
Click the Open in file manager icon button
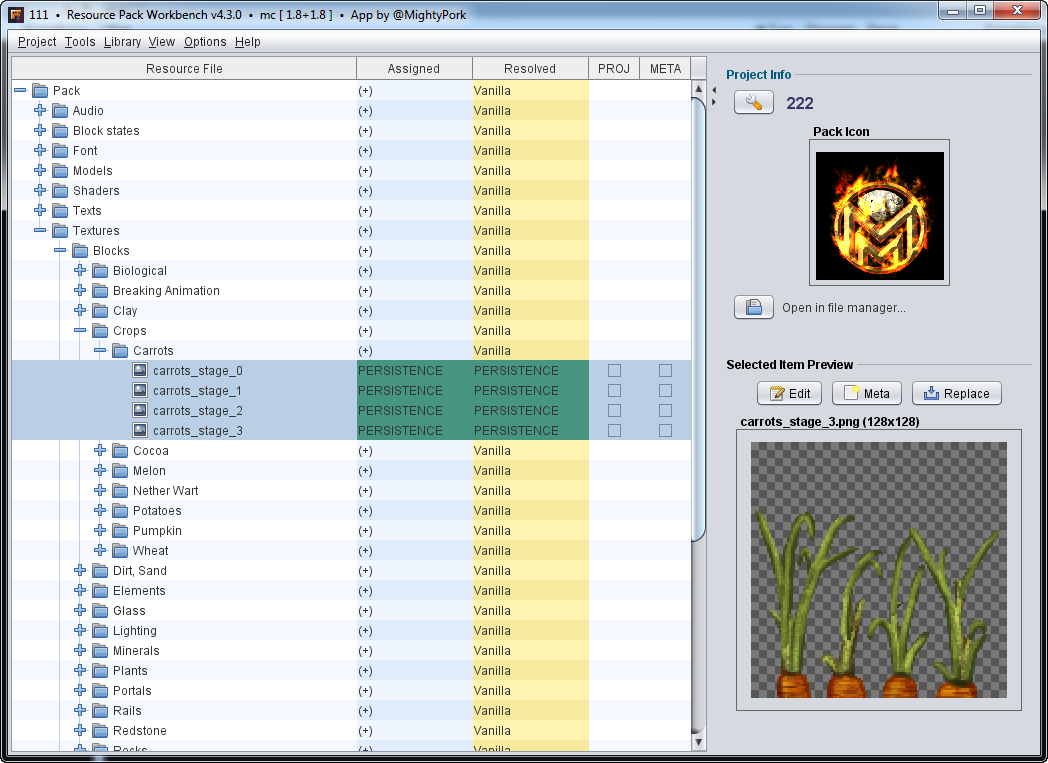coord(754,308)
